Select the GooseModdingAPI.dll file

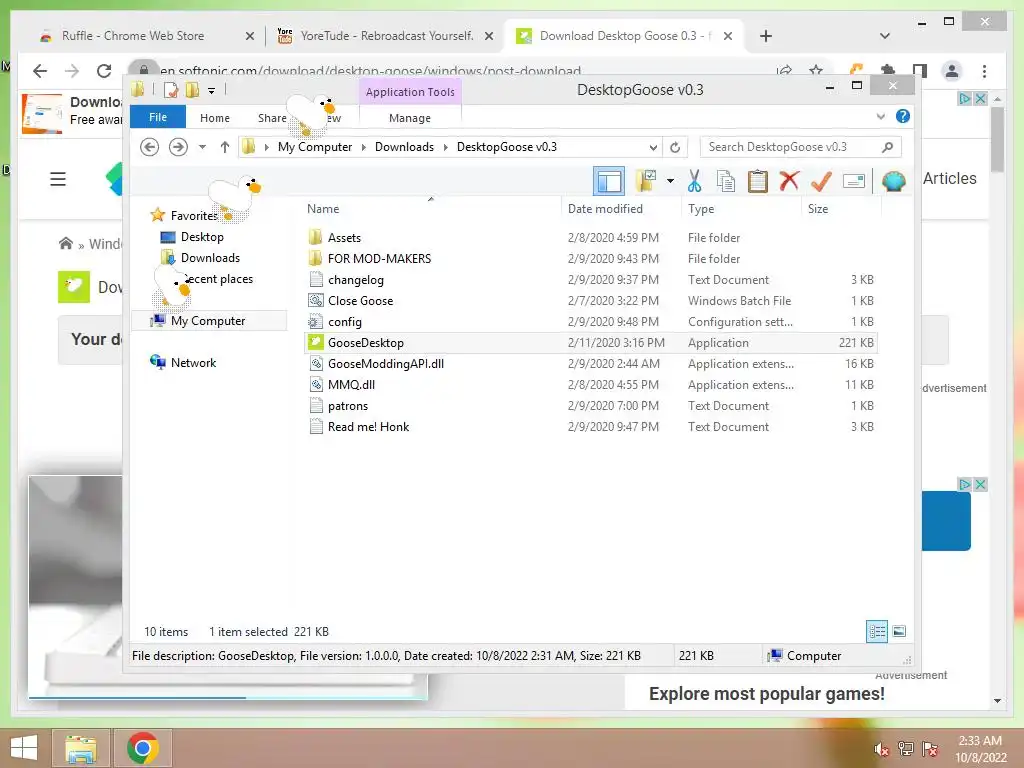(386, 364)
